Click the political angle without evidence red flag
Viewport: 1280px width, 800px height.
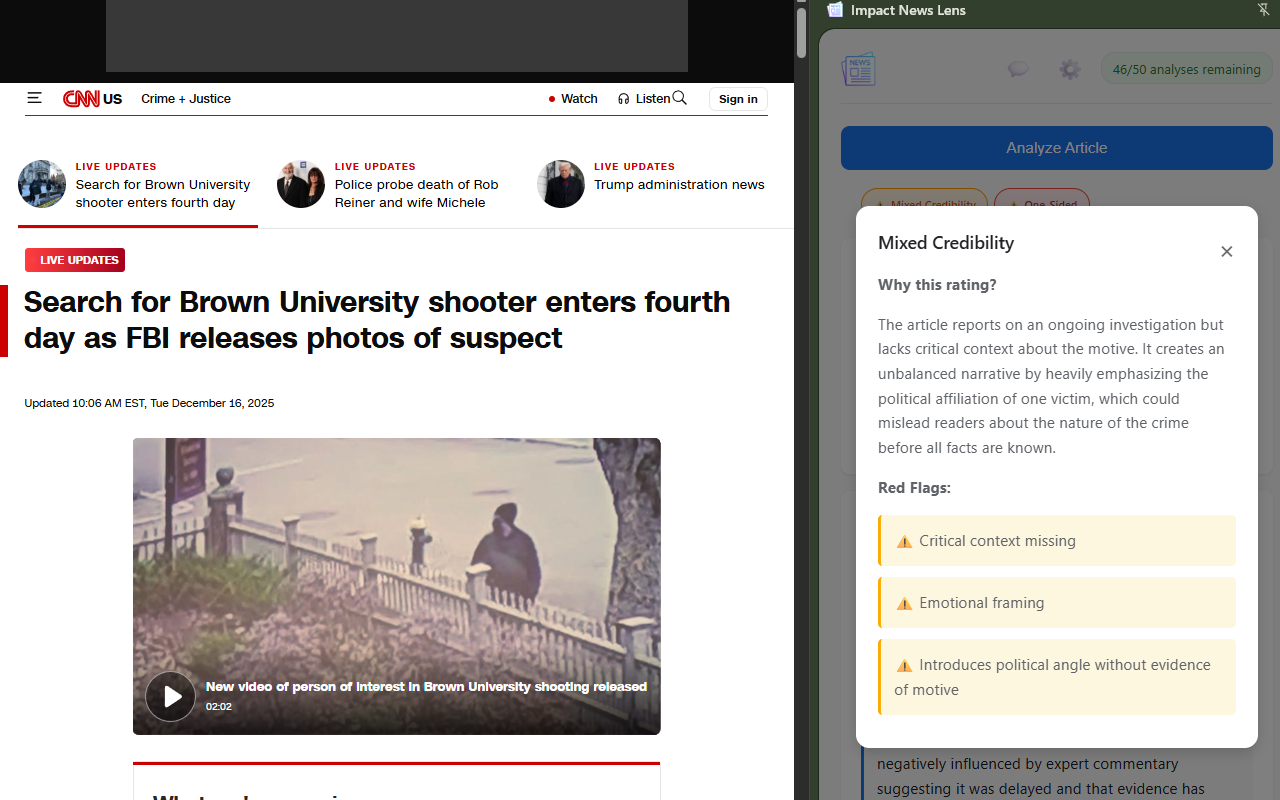1057,677
